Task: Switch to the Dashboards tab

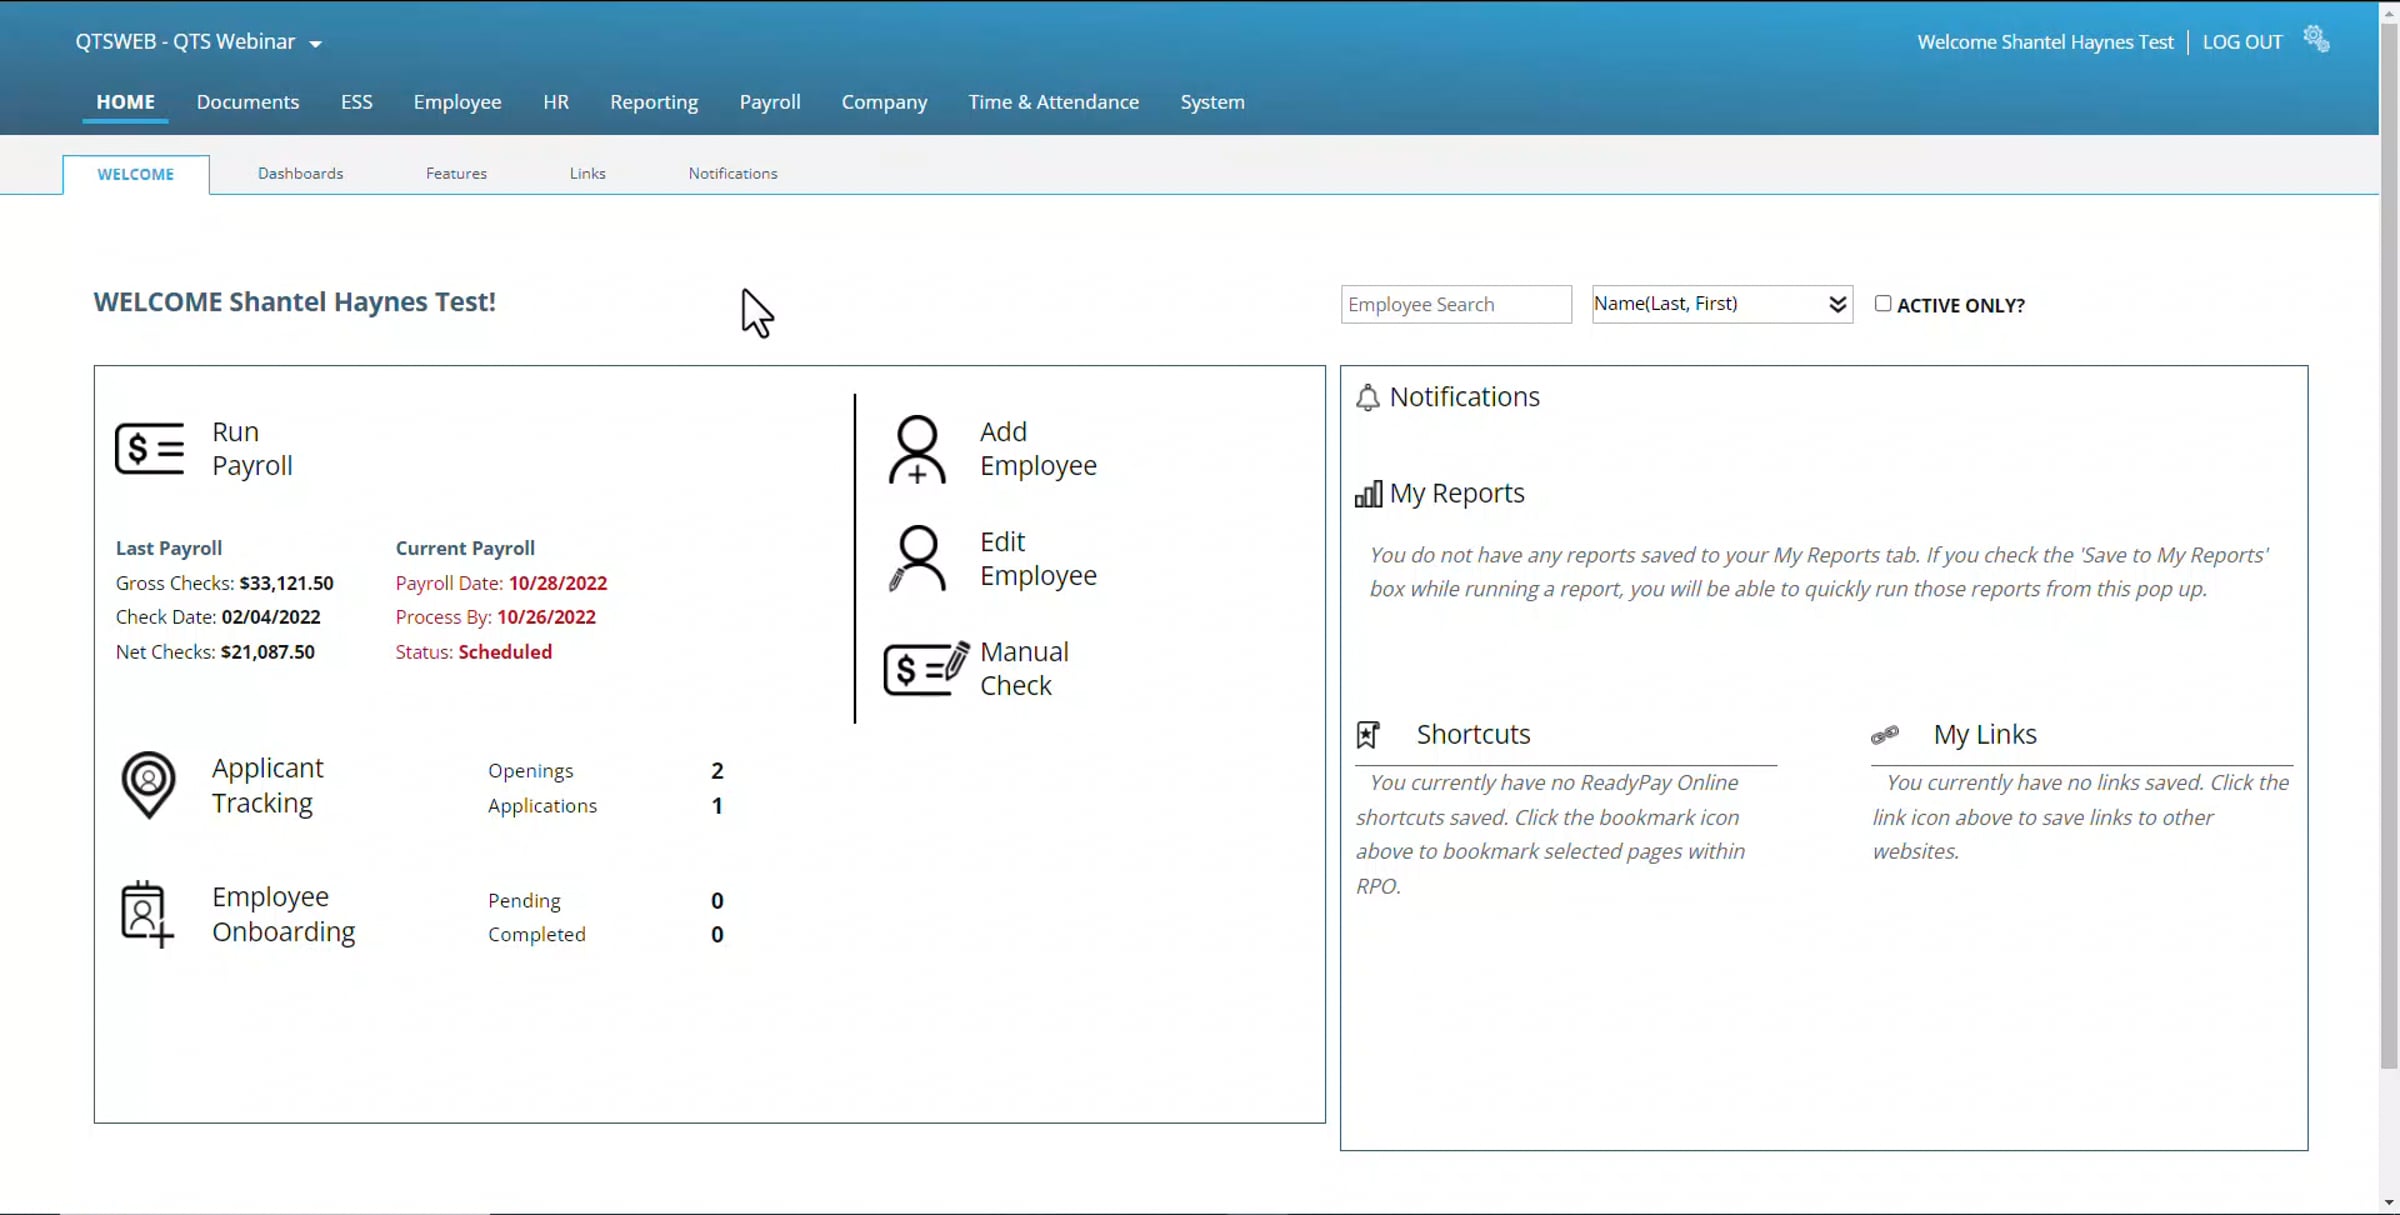Action: point(300,174)
